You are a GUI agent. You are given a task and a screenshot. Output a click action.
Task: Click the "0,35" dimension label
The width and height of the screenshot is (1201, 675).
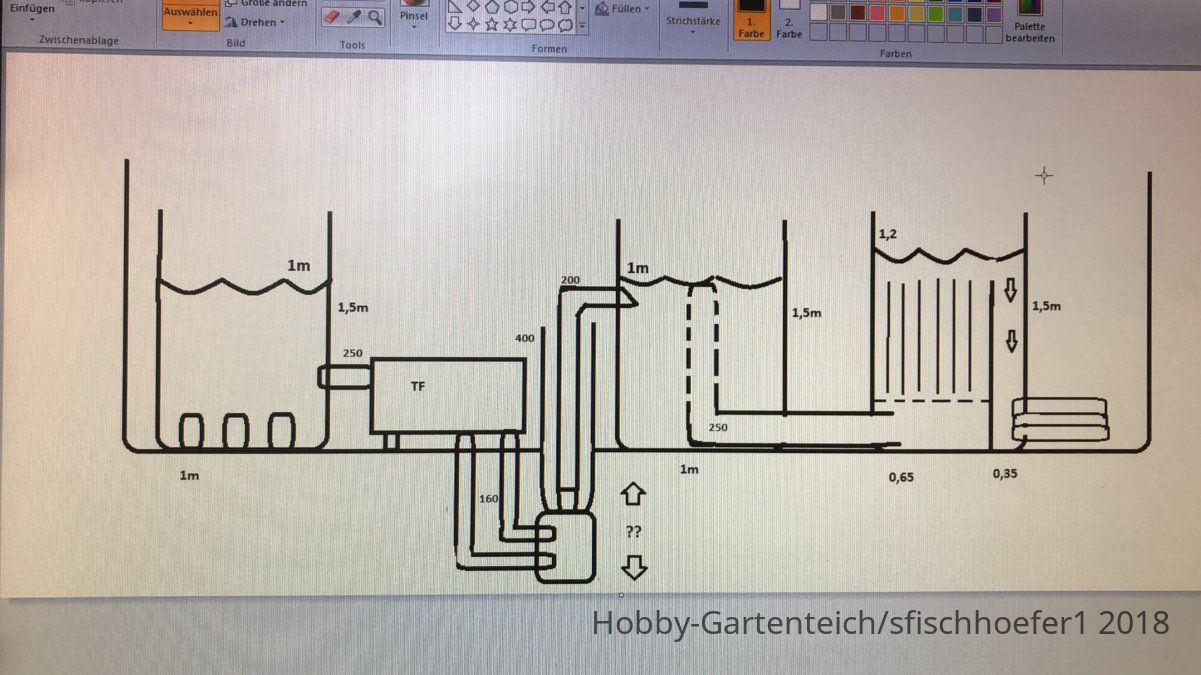point(1004,475)
